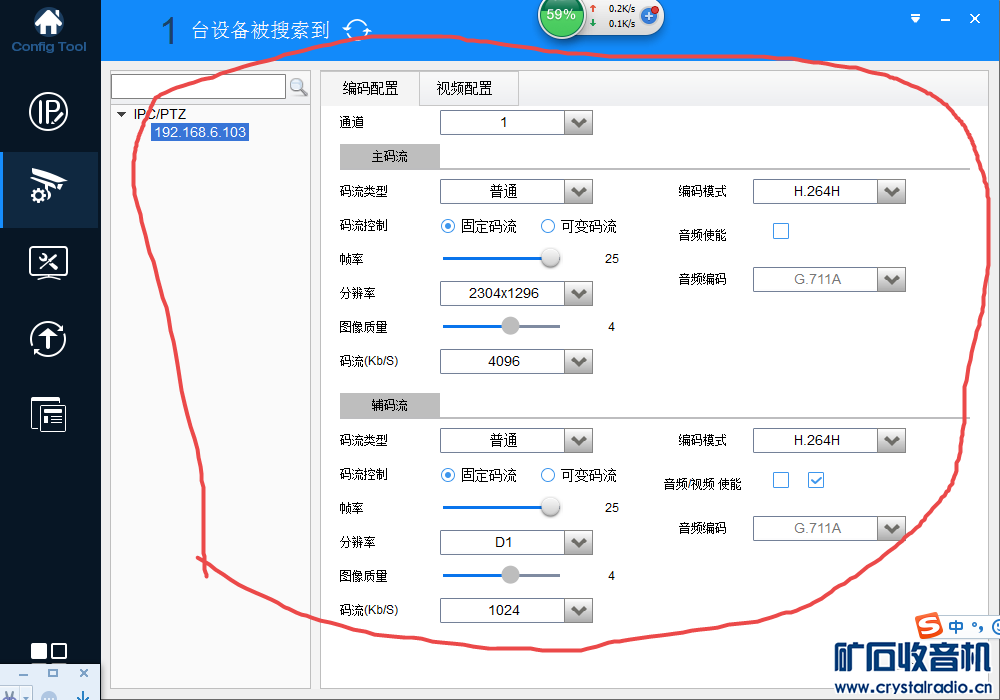
Task: Click the 59% green circle indicator
Action: pos(561,15)
